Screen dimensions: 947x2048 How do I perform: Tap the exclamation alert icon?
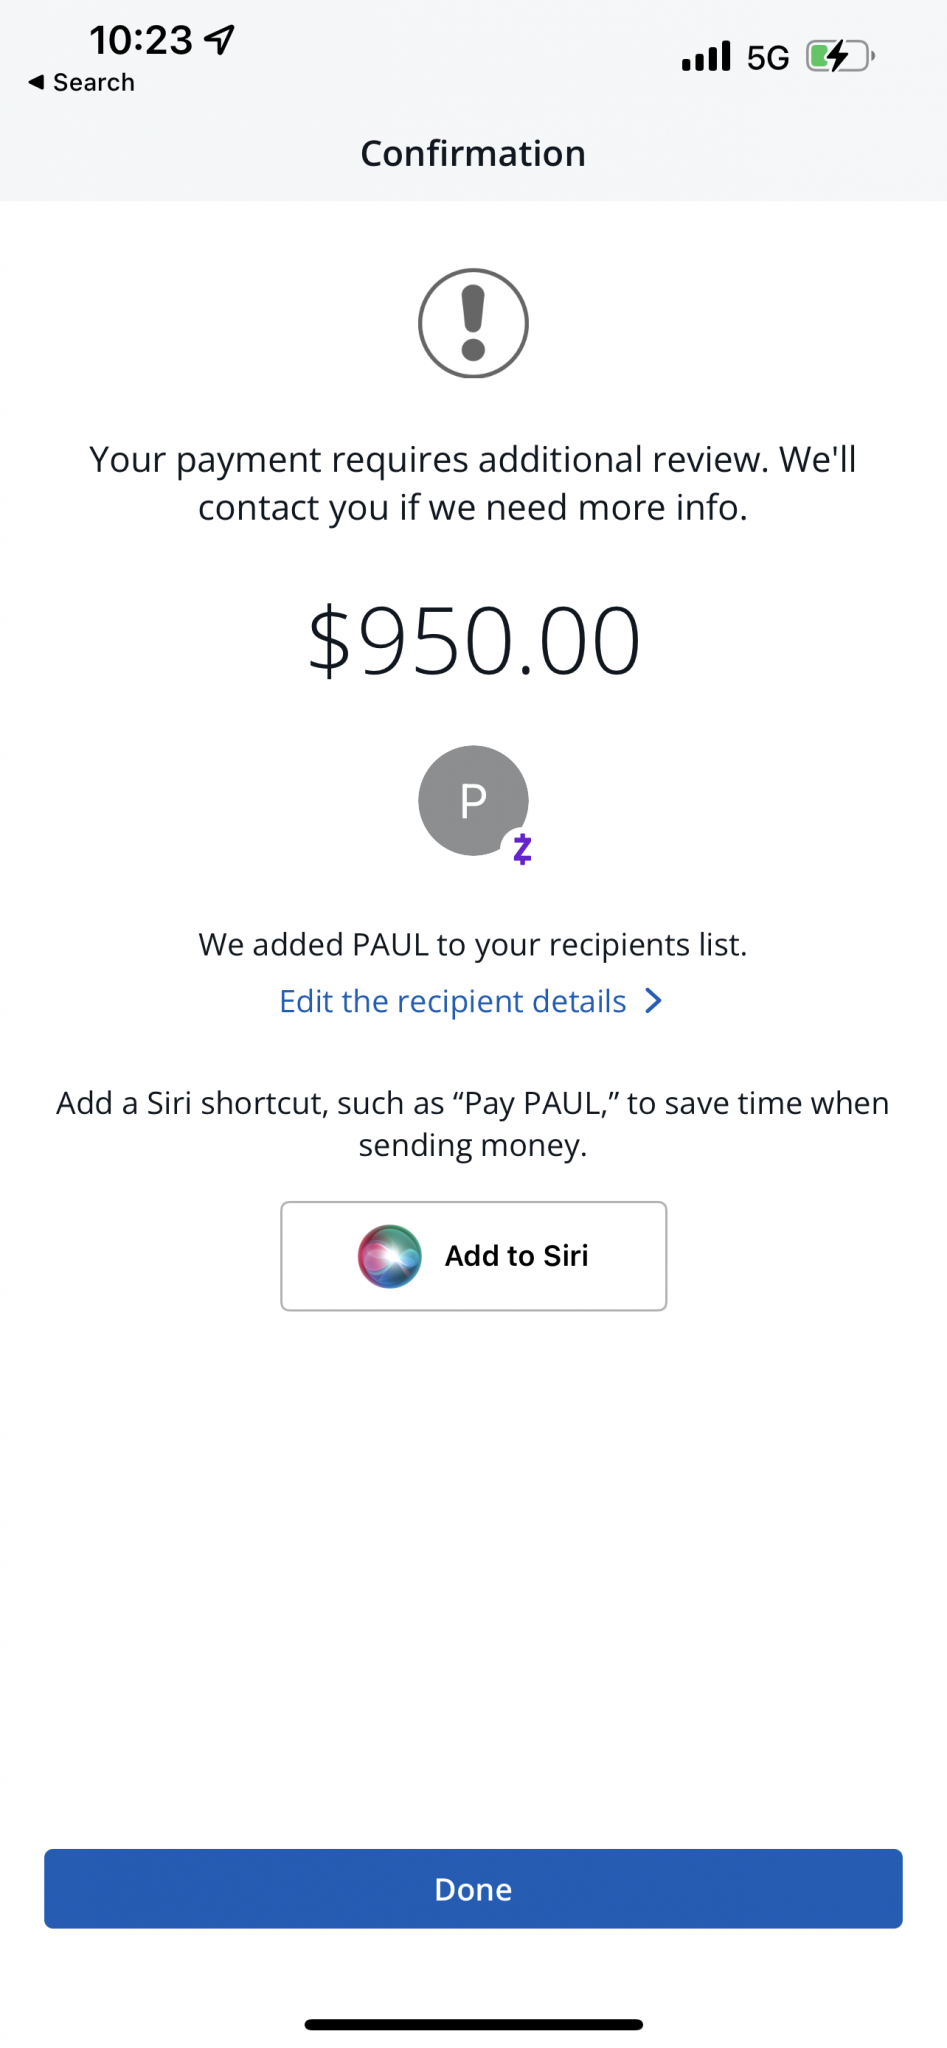tap(473, 323)
